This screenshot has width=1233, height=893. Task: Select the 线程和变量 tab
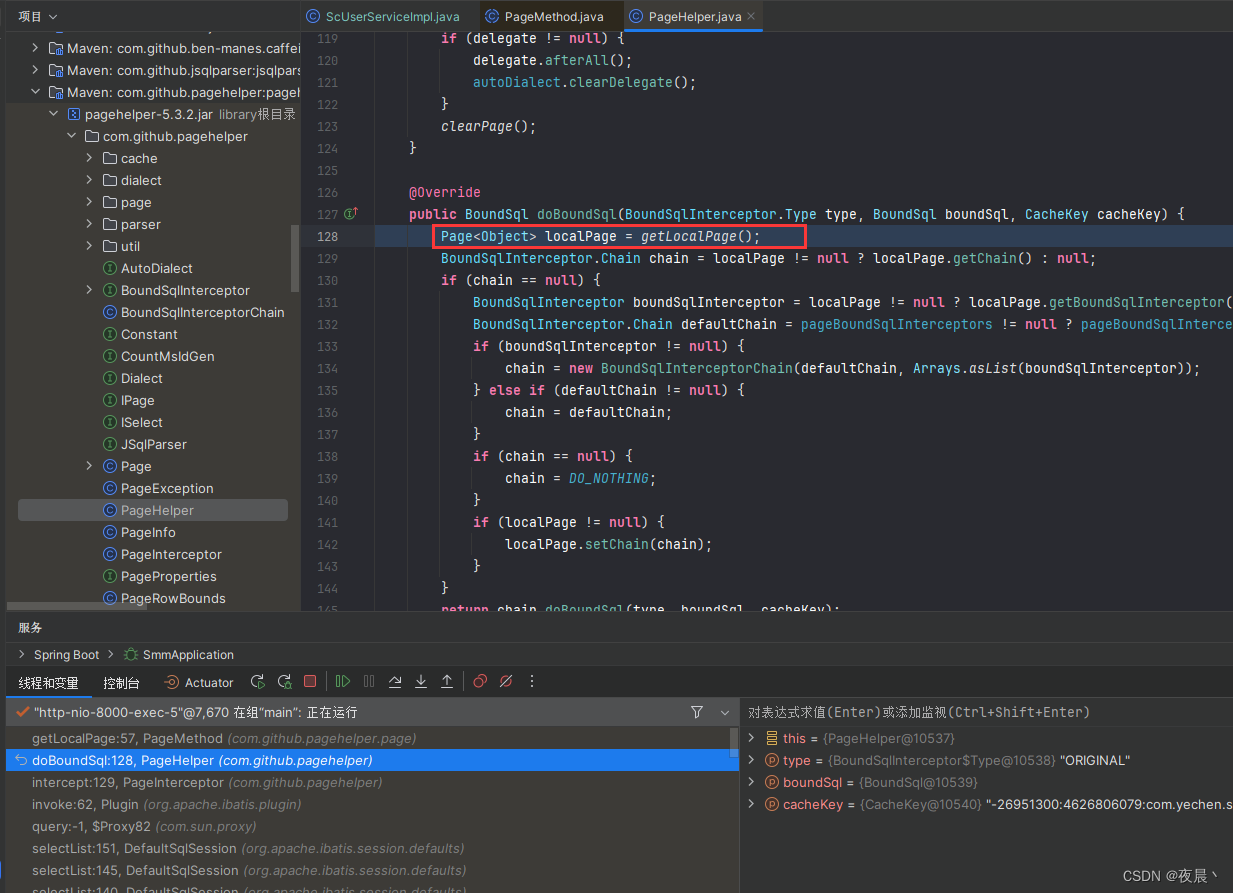click(48, 683)
